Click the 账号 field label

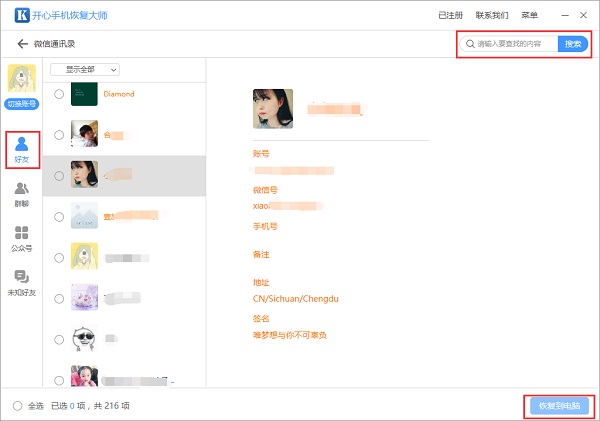coord(261,154)
